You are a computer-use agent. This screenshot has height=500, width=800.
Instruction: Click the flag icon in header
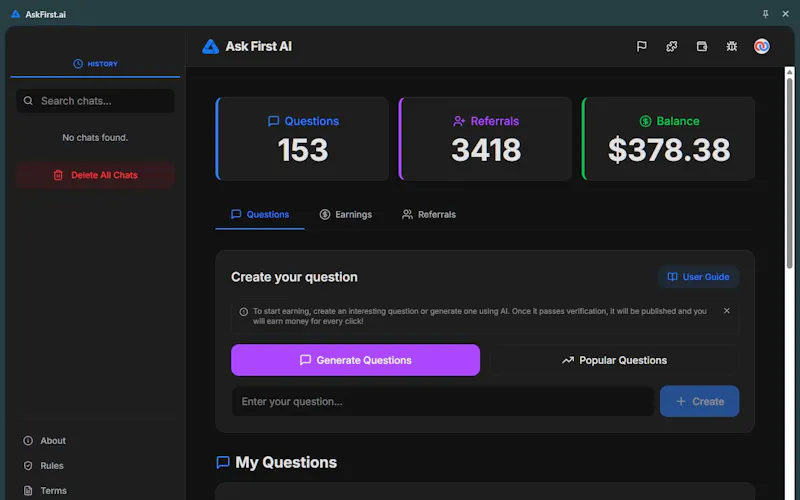pos(641,46)
